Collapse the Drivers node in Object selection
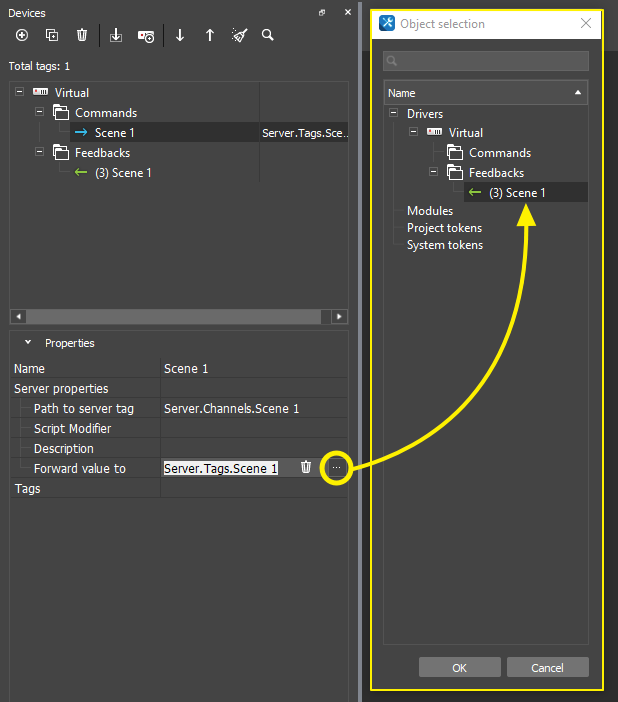618x702 pixels. coord(394,114)
